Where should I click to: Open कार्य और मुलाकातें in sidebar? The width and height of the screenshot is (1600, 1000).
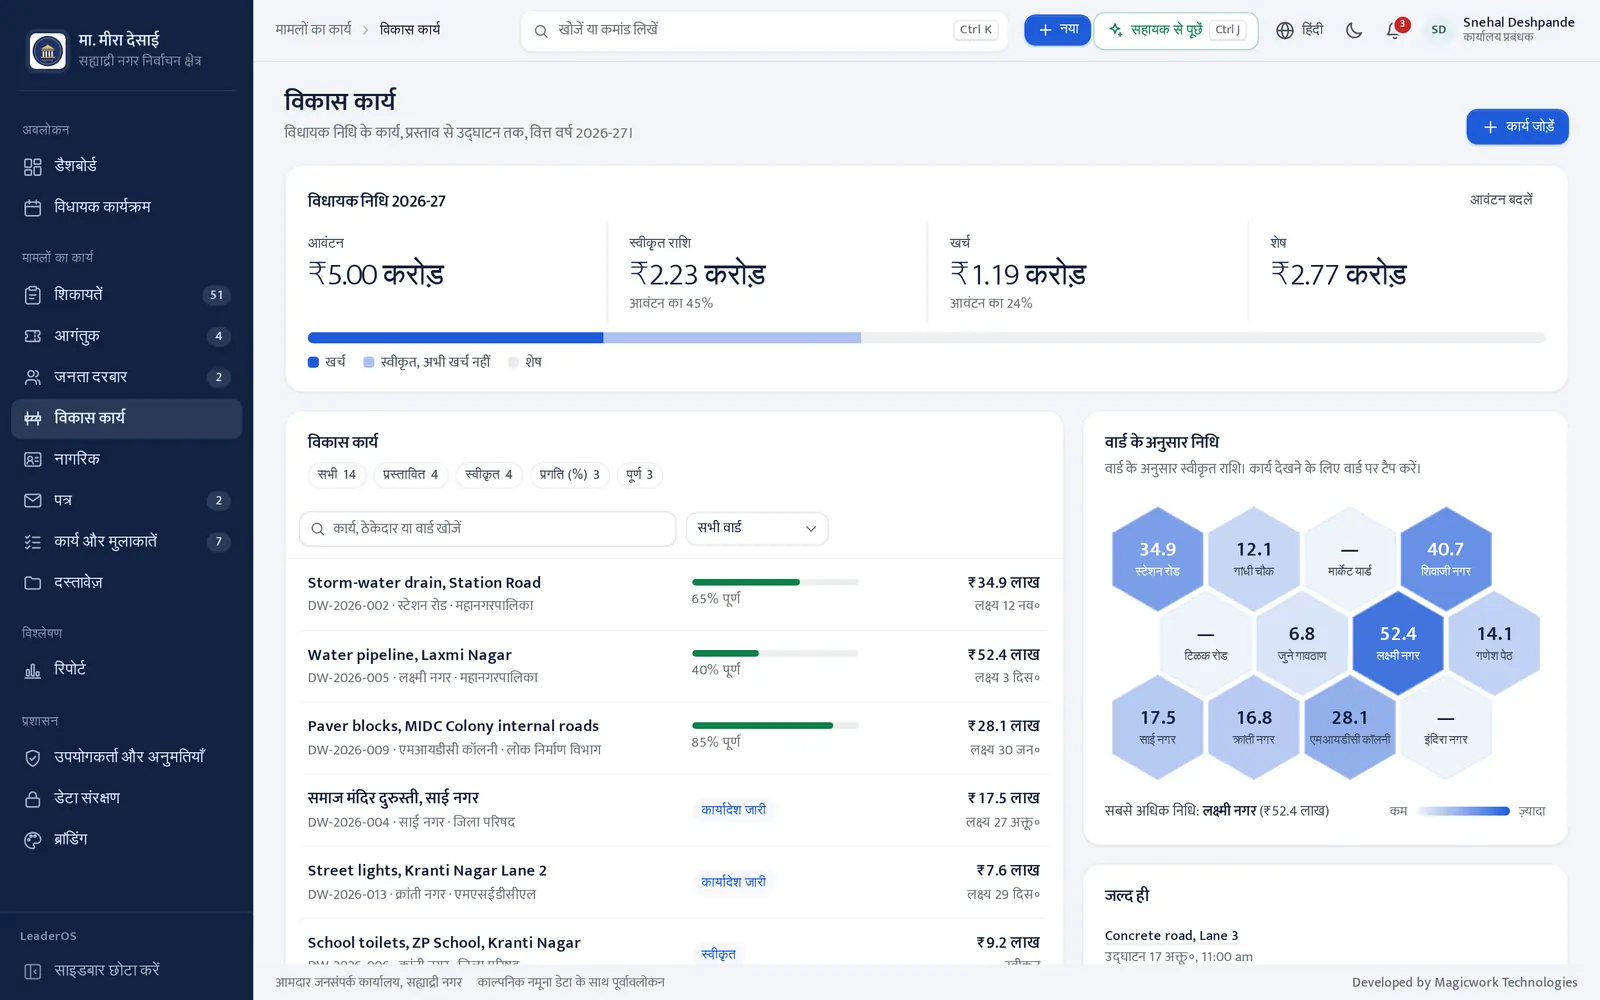pos(126,541)
